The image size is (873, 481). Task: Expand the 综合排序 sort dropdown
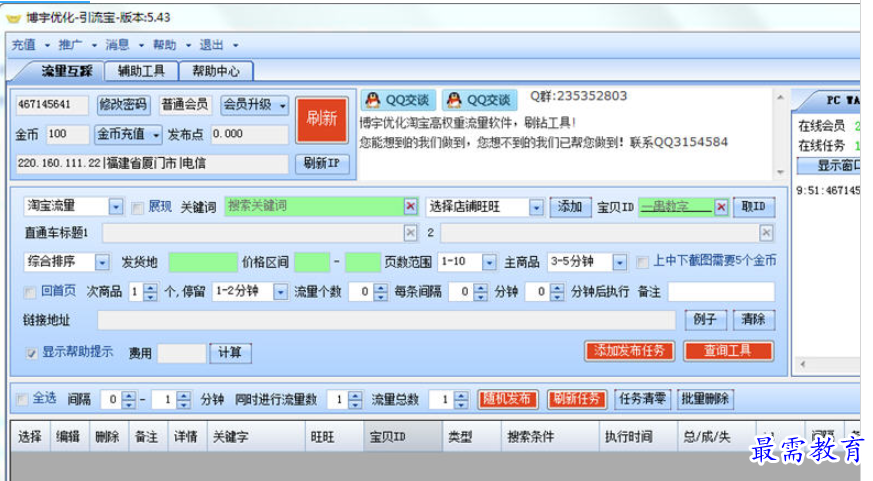coord(102,262)
